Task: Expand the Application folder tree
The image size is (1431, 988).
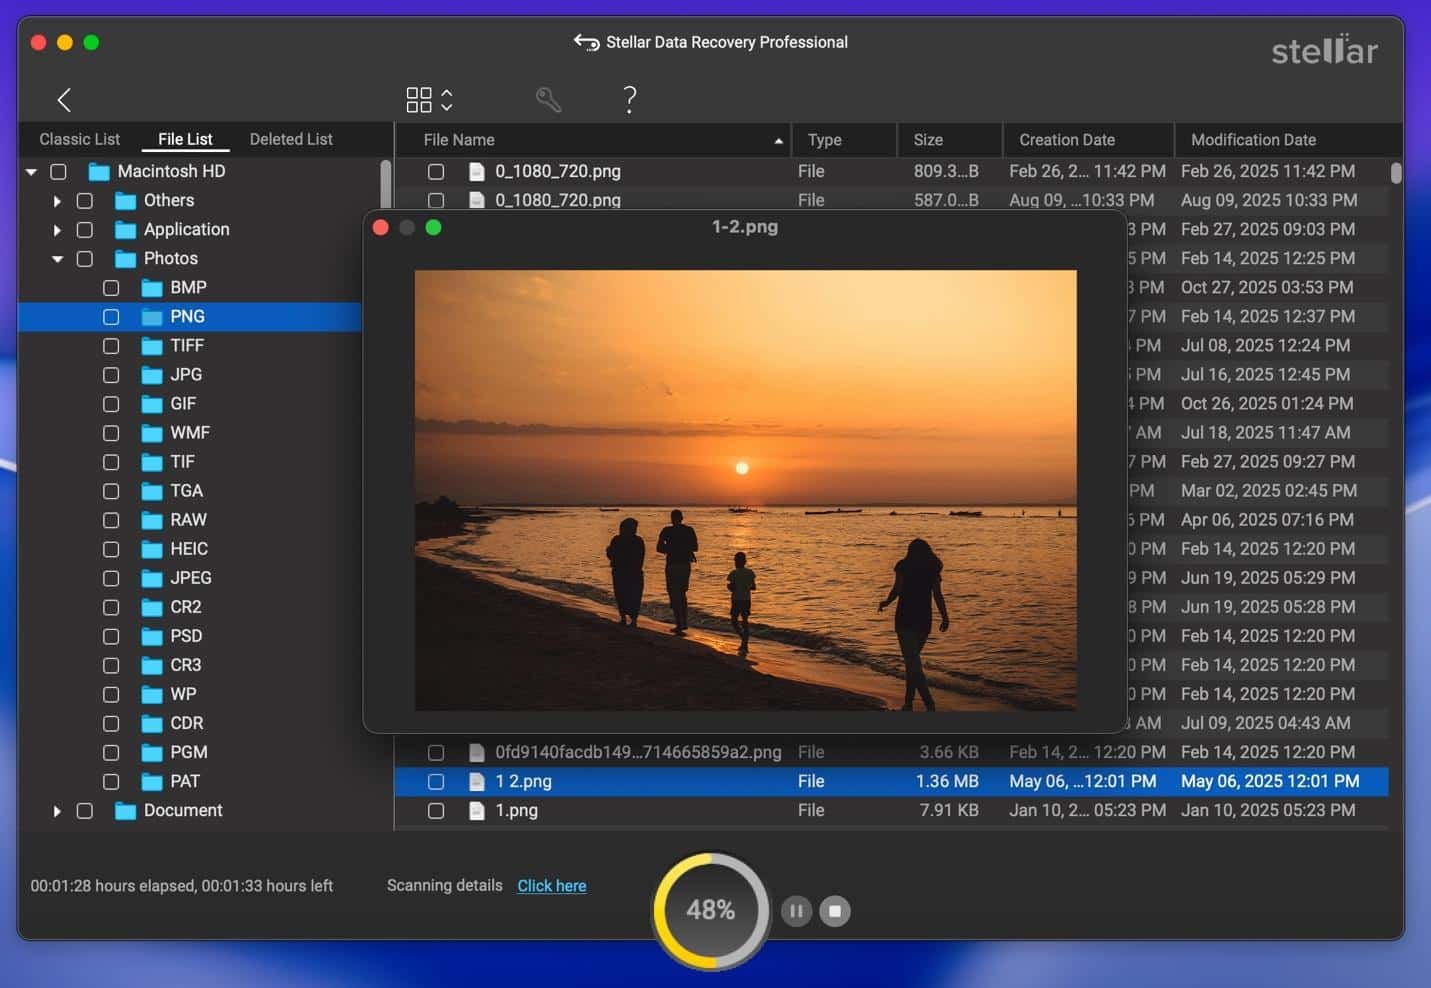Action: [x=57, y=229]
